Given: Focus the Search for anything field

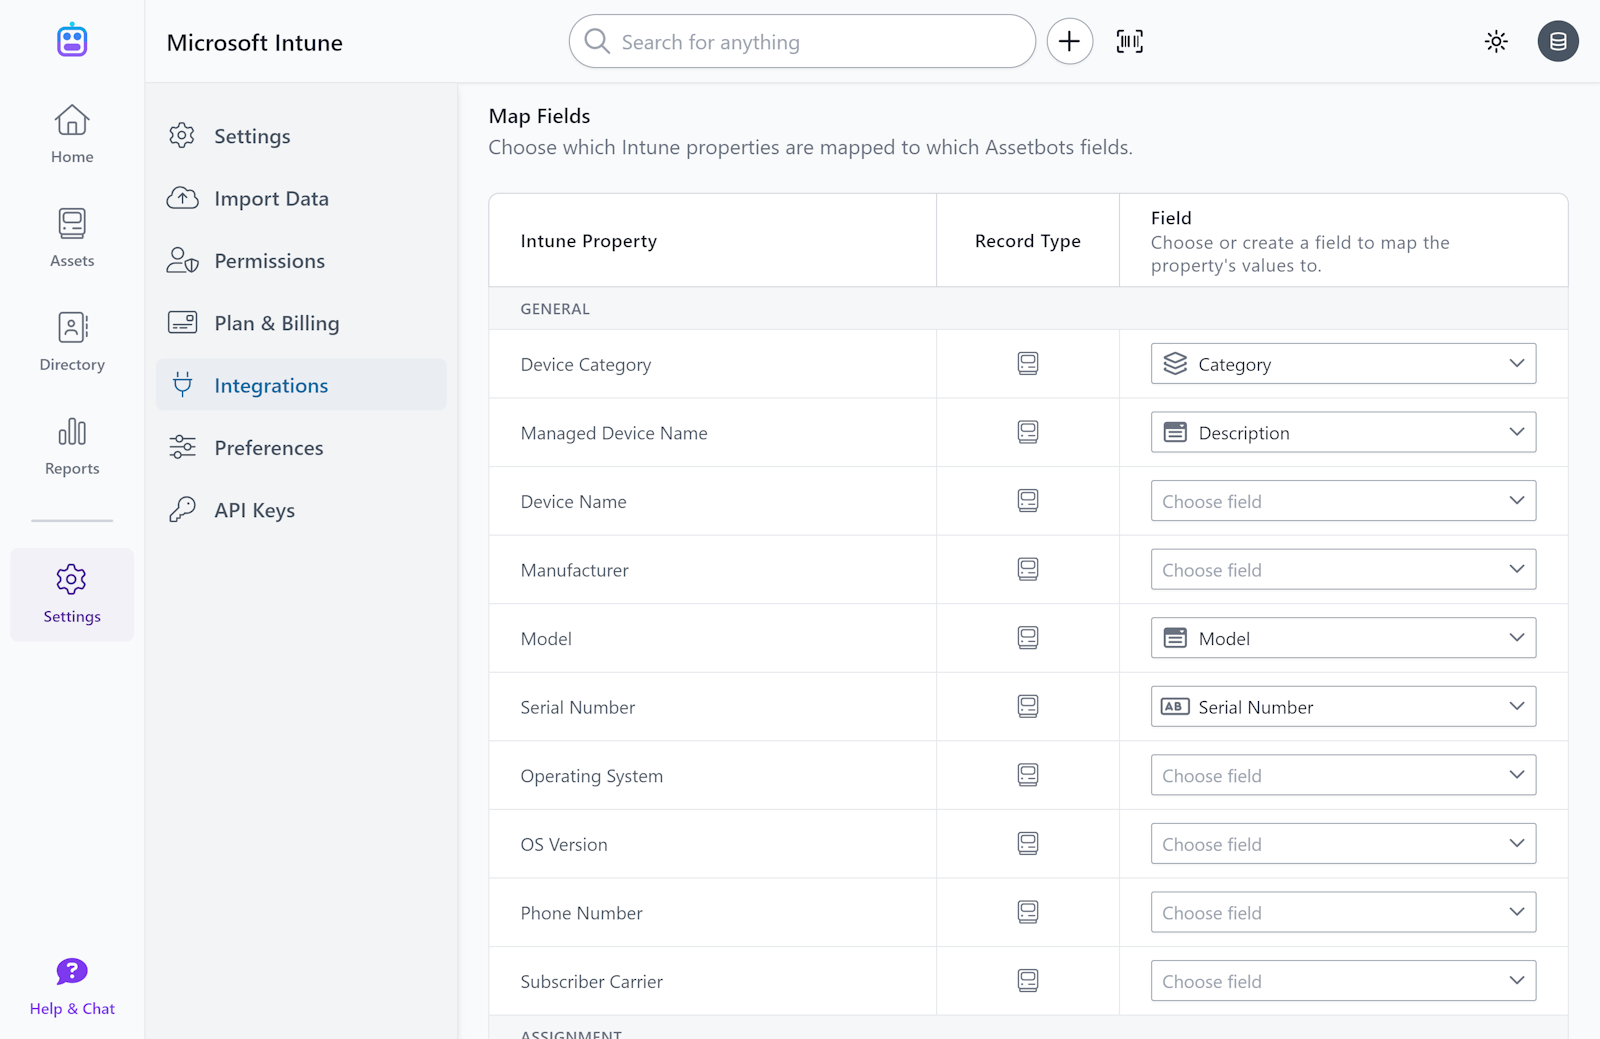Looking at the screenshot, I should coord(802,41).
